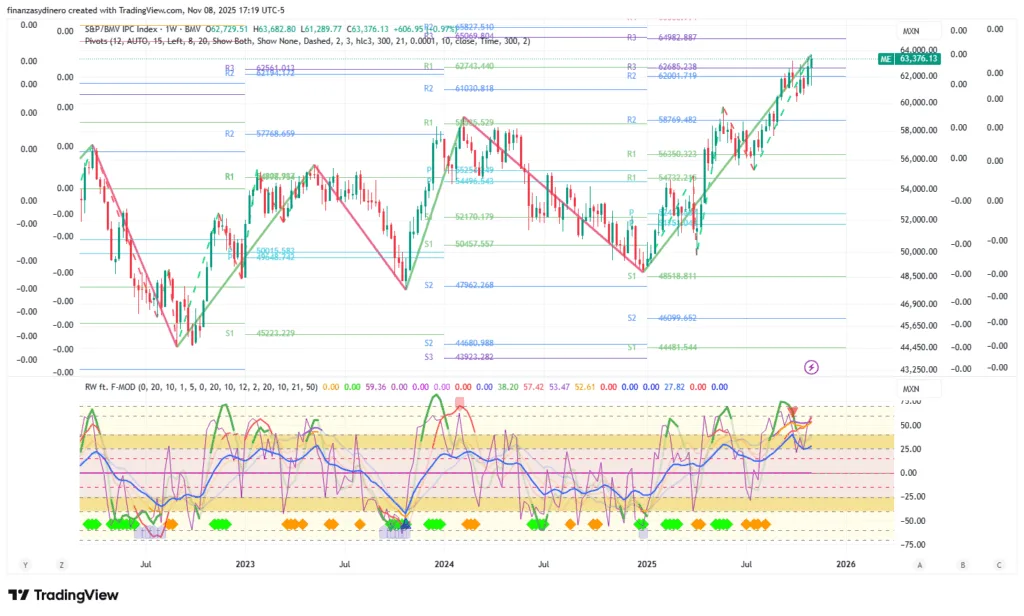Click the TradingView logo at bottom left

pos(63,595)
